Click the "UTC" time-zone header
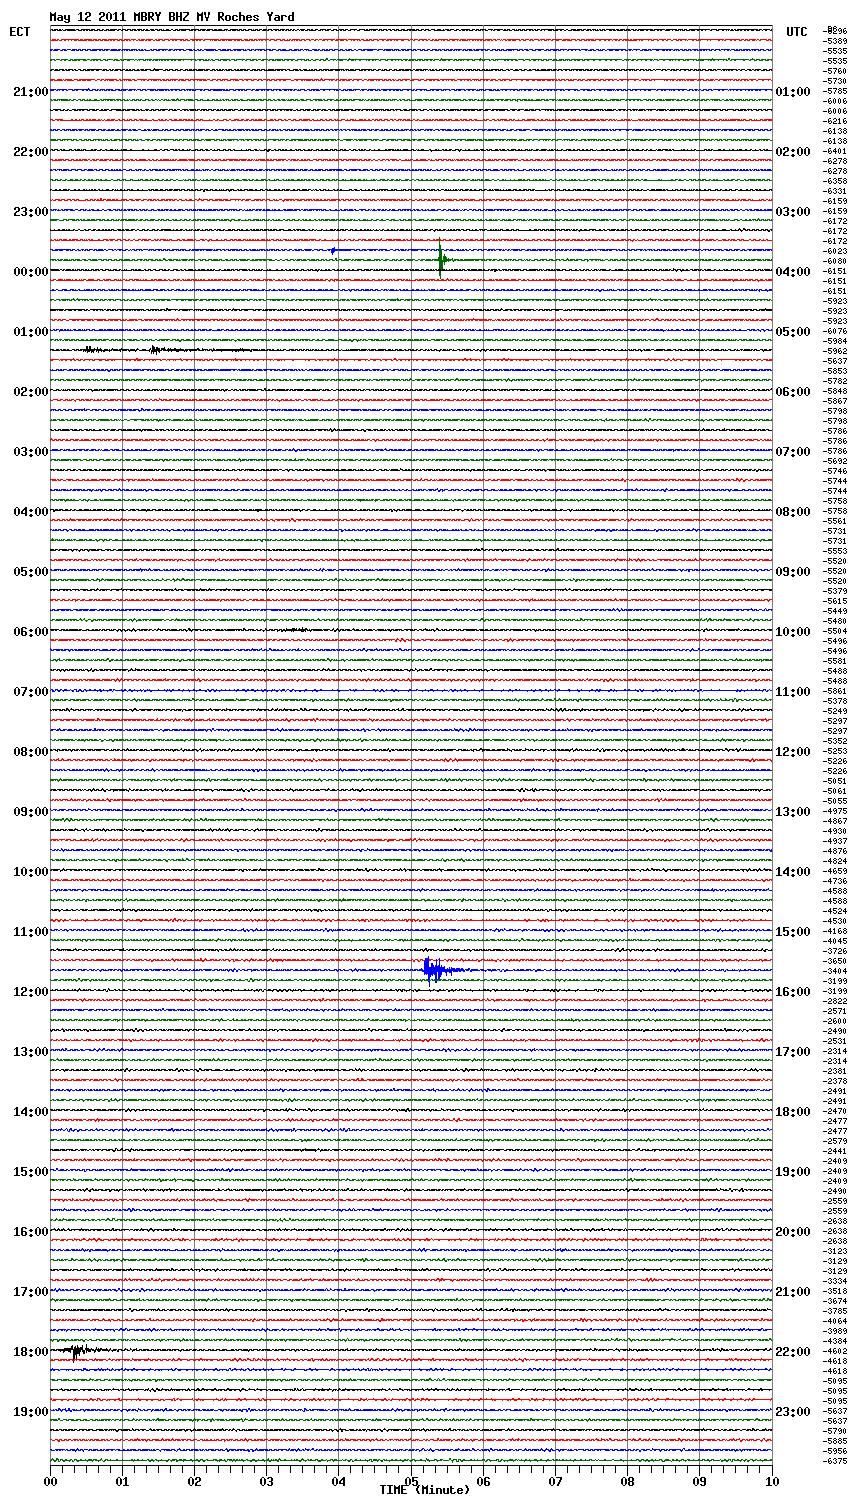The width and height of the screenshot is (852, 1500). coord(796,32)
